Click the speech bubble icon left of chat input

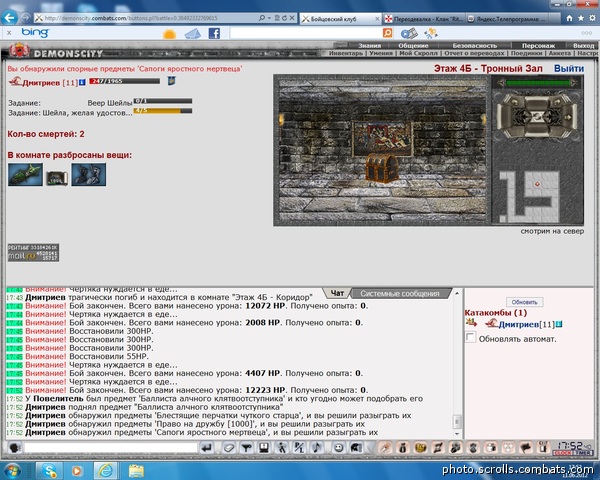[x=15, y=447]
